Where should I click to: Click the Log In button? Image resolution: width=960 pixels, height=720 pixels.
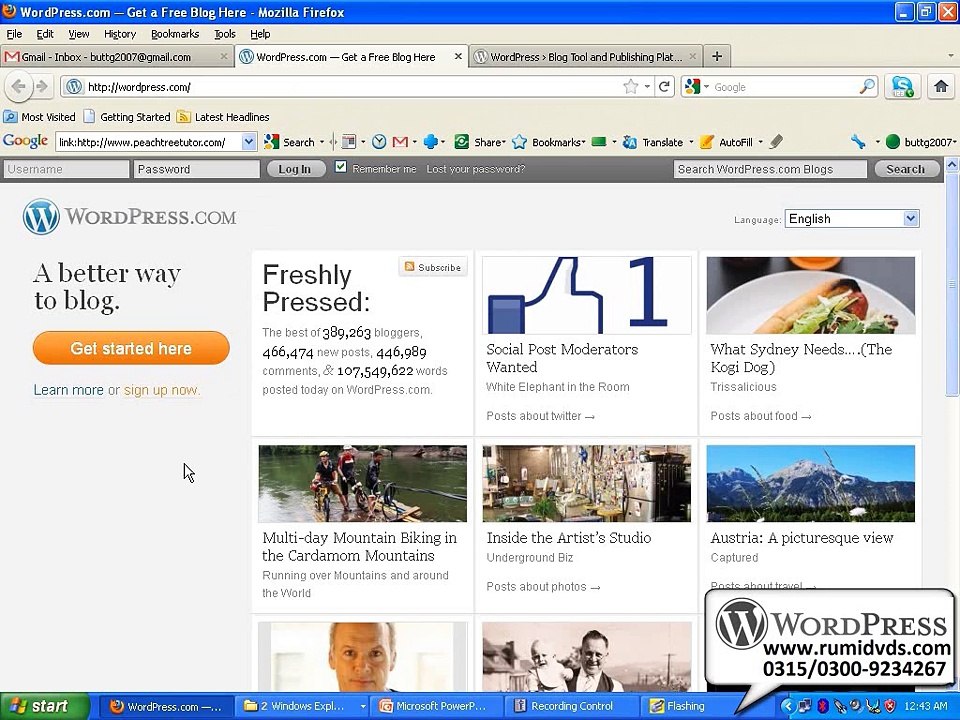point(295,169)
